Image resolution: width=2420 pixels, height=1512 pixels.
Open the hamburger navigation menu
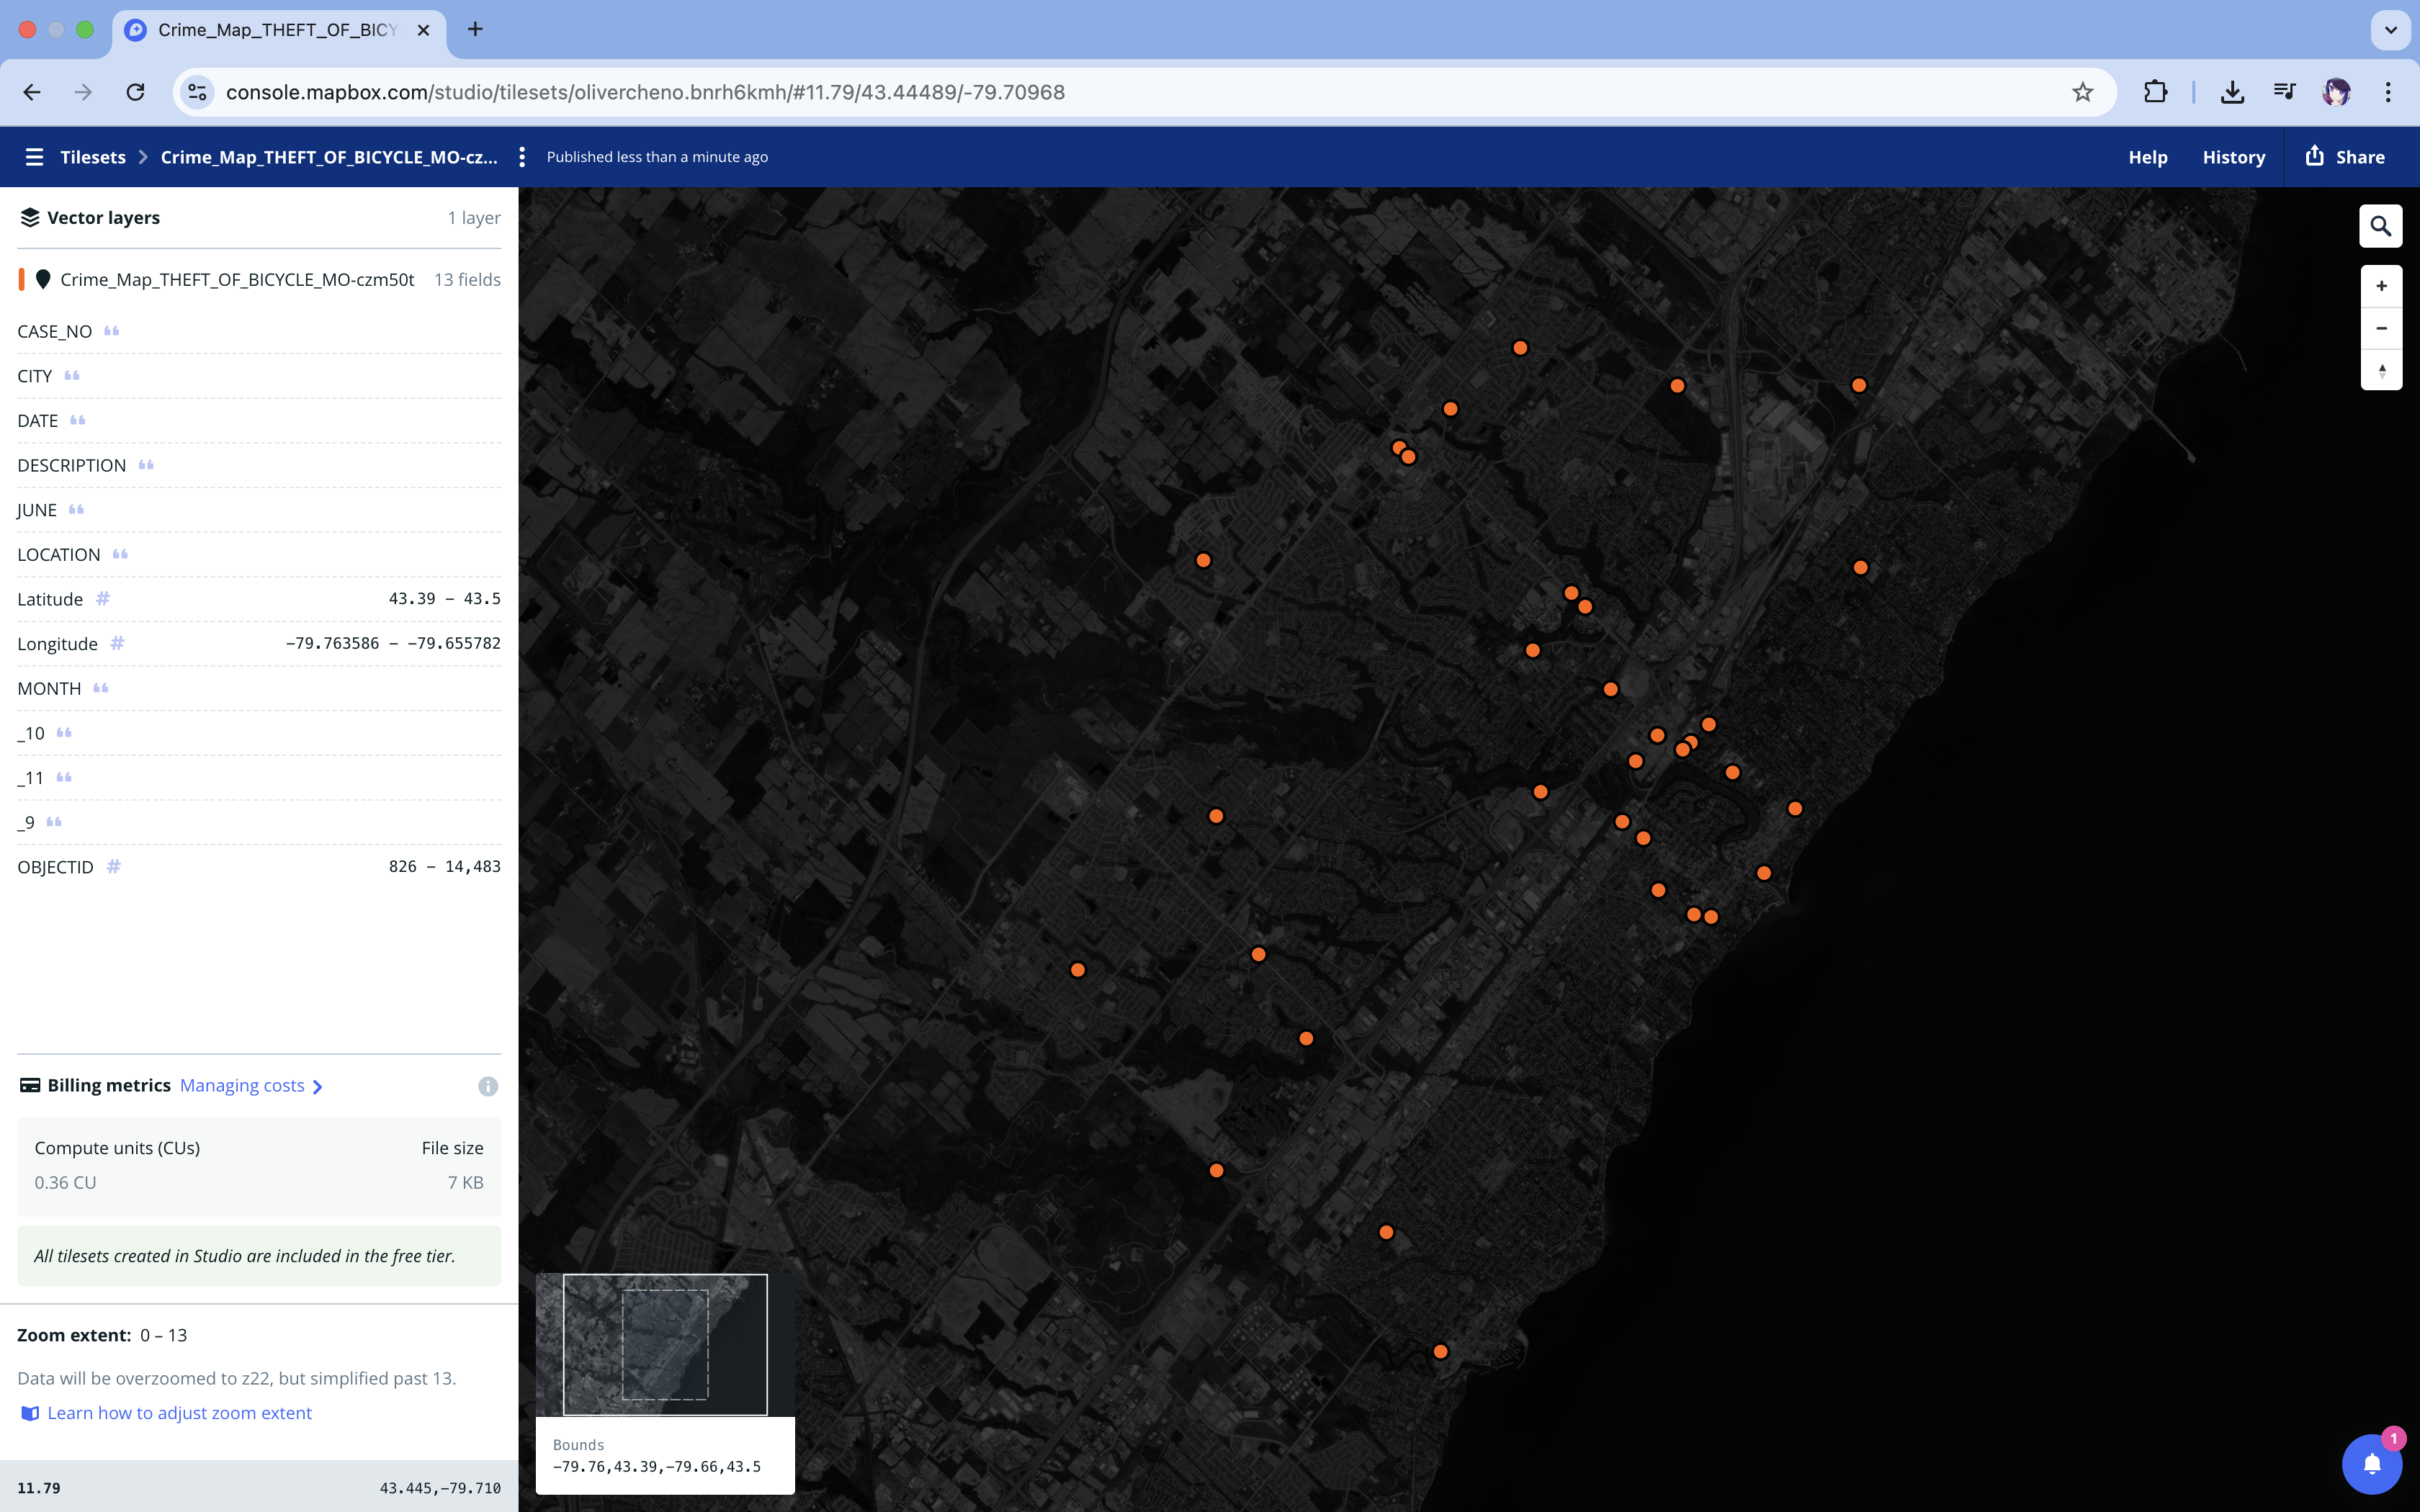34,157
